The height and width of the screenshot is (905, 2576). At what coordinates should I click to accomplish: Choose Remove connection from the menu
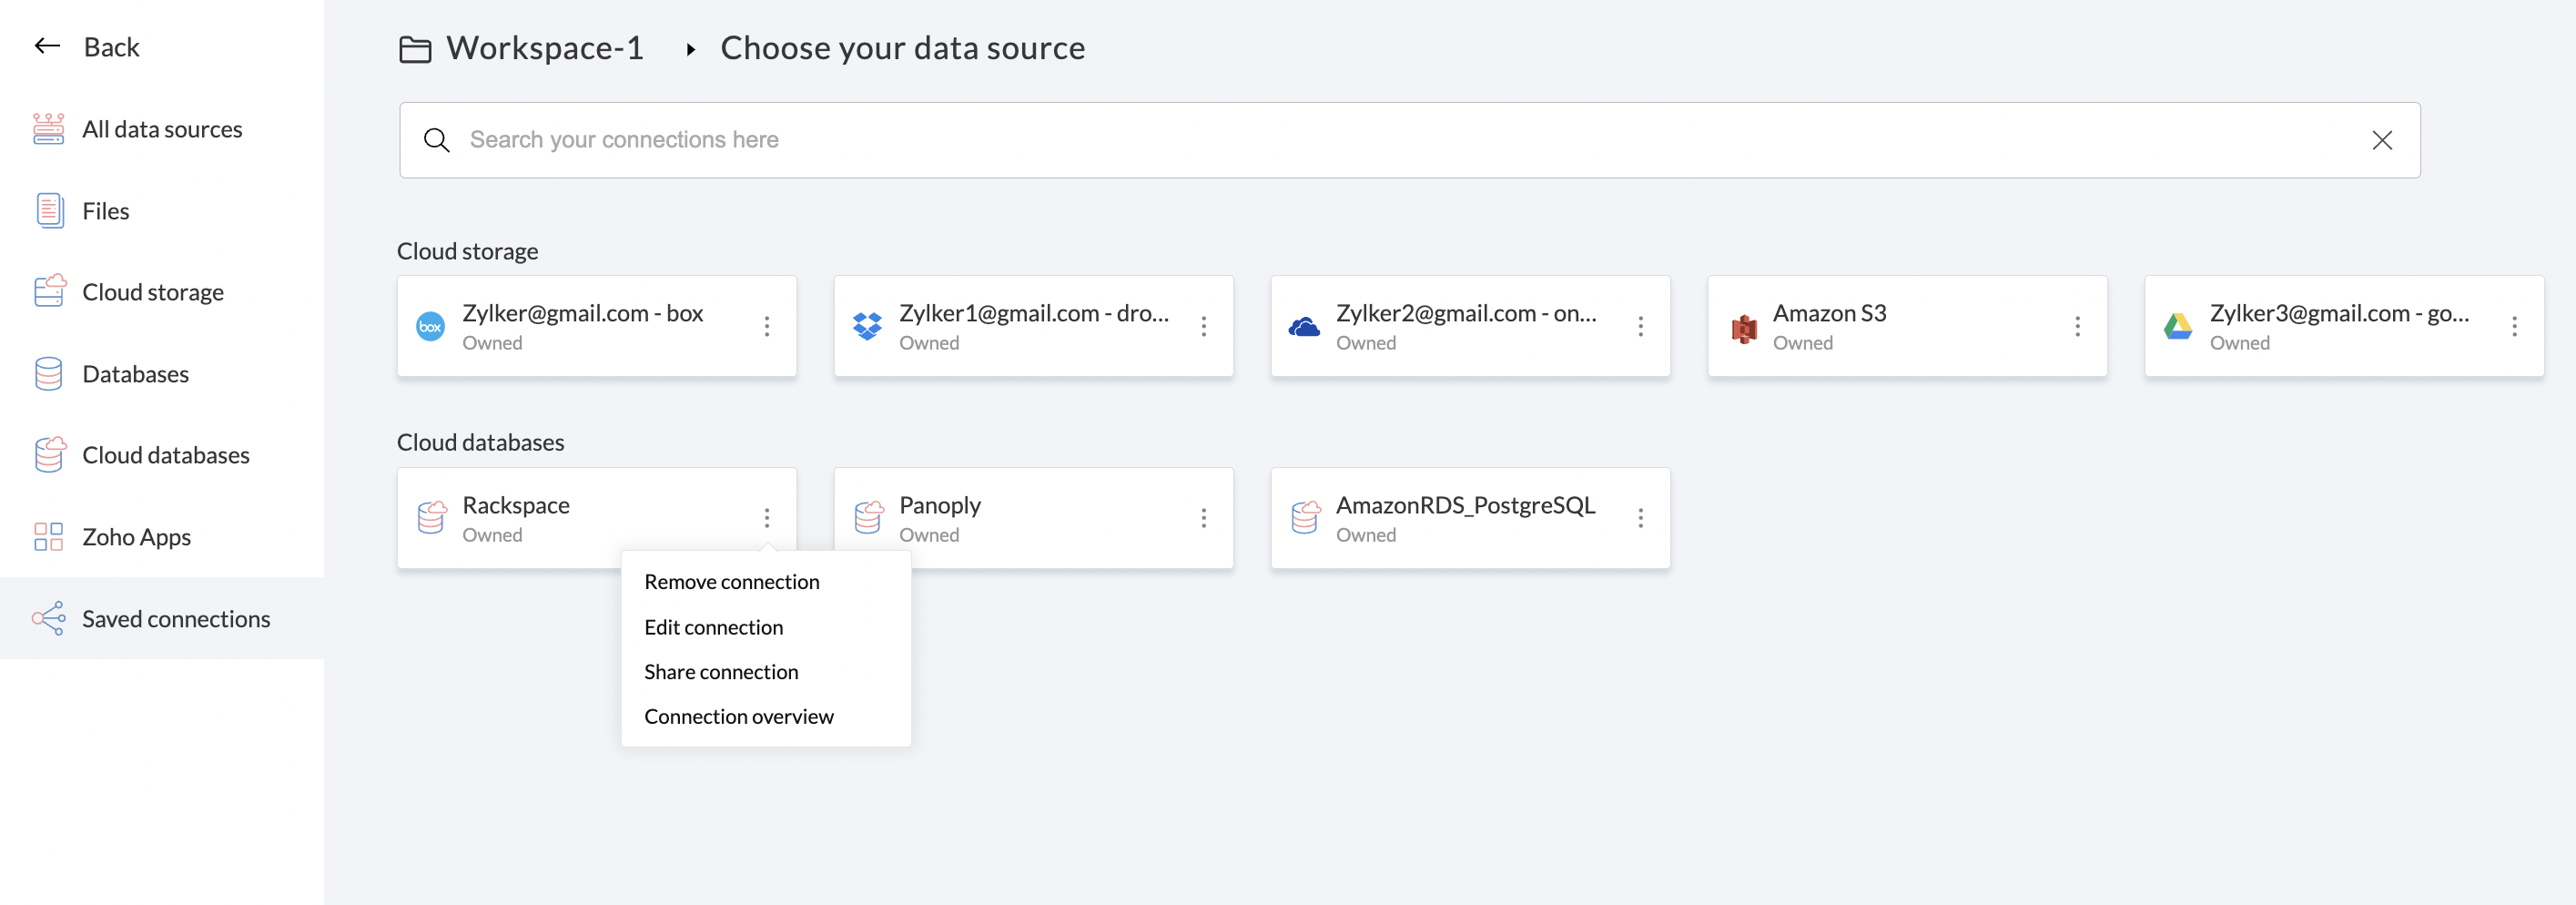[x=731, y=582]
